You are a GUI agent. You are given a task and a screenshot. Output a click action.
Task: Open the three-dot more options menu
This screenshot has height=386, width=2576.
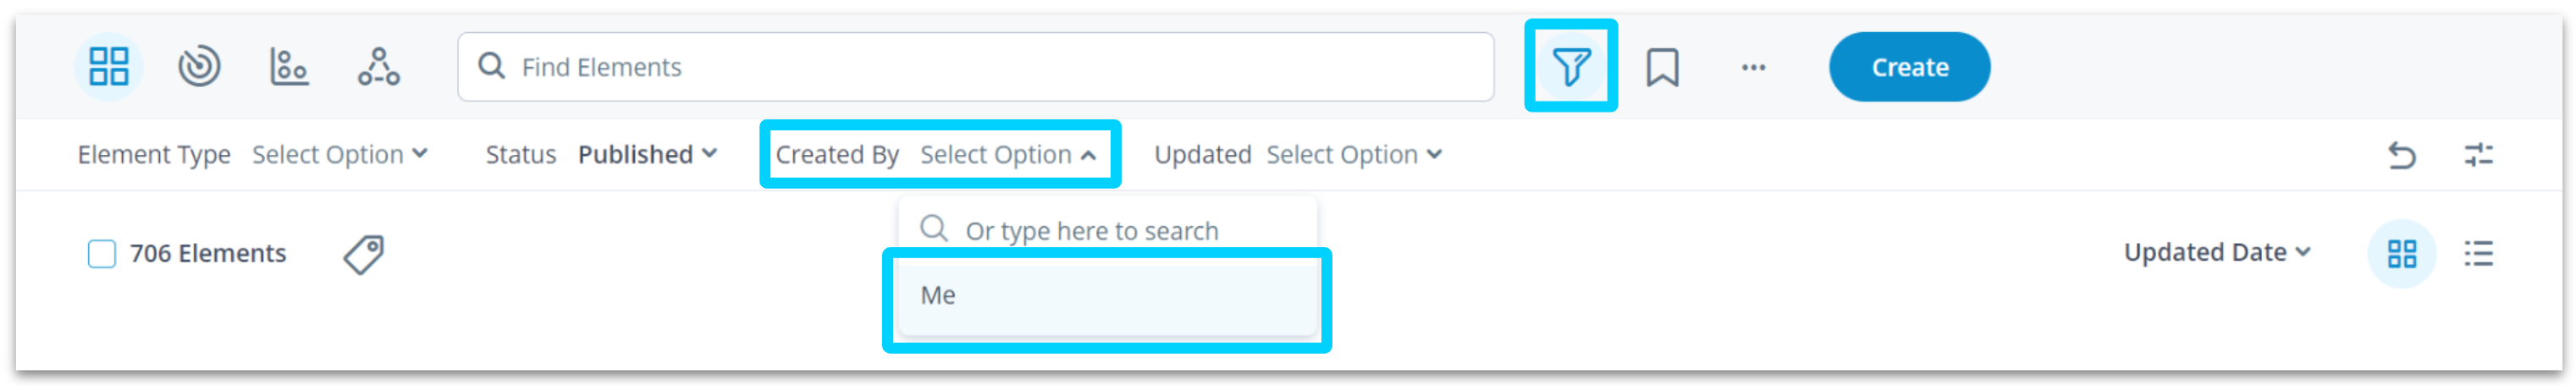pyautogui.click(x=1753, y=68)
